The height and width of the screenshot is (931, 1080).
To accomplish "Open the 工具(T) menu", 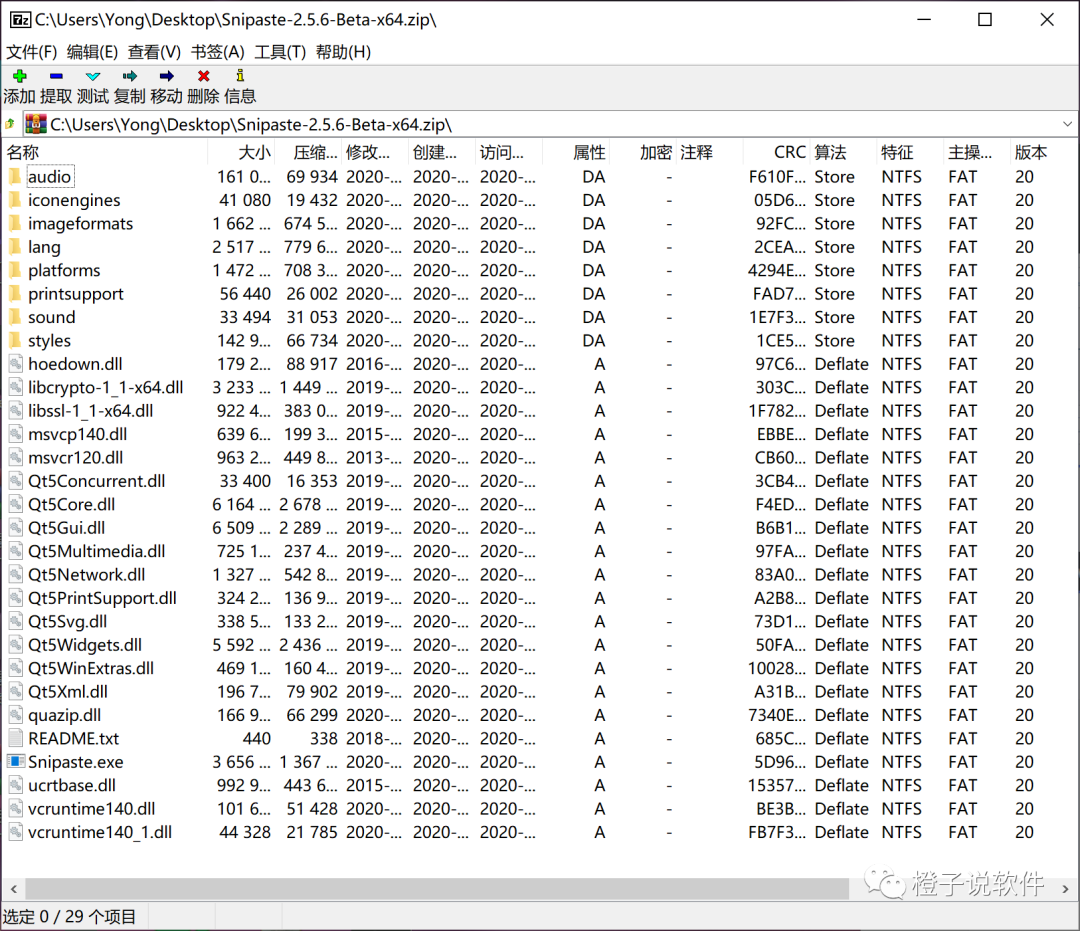I will pyautogui.click(x=280, y=52).
